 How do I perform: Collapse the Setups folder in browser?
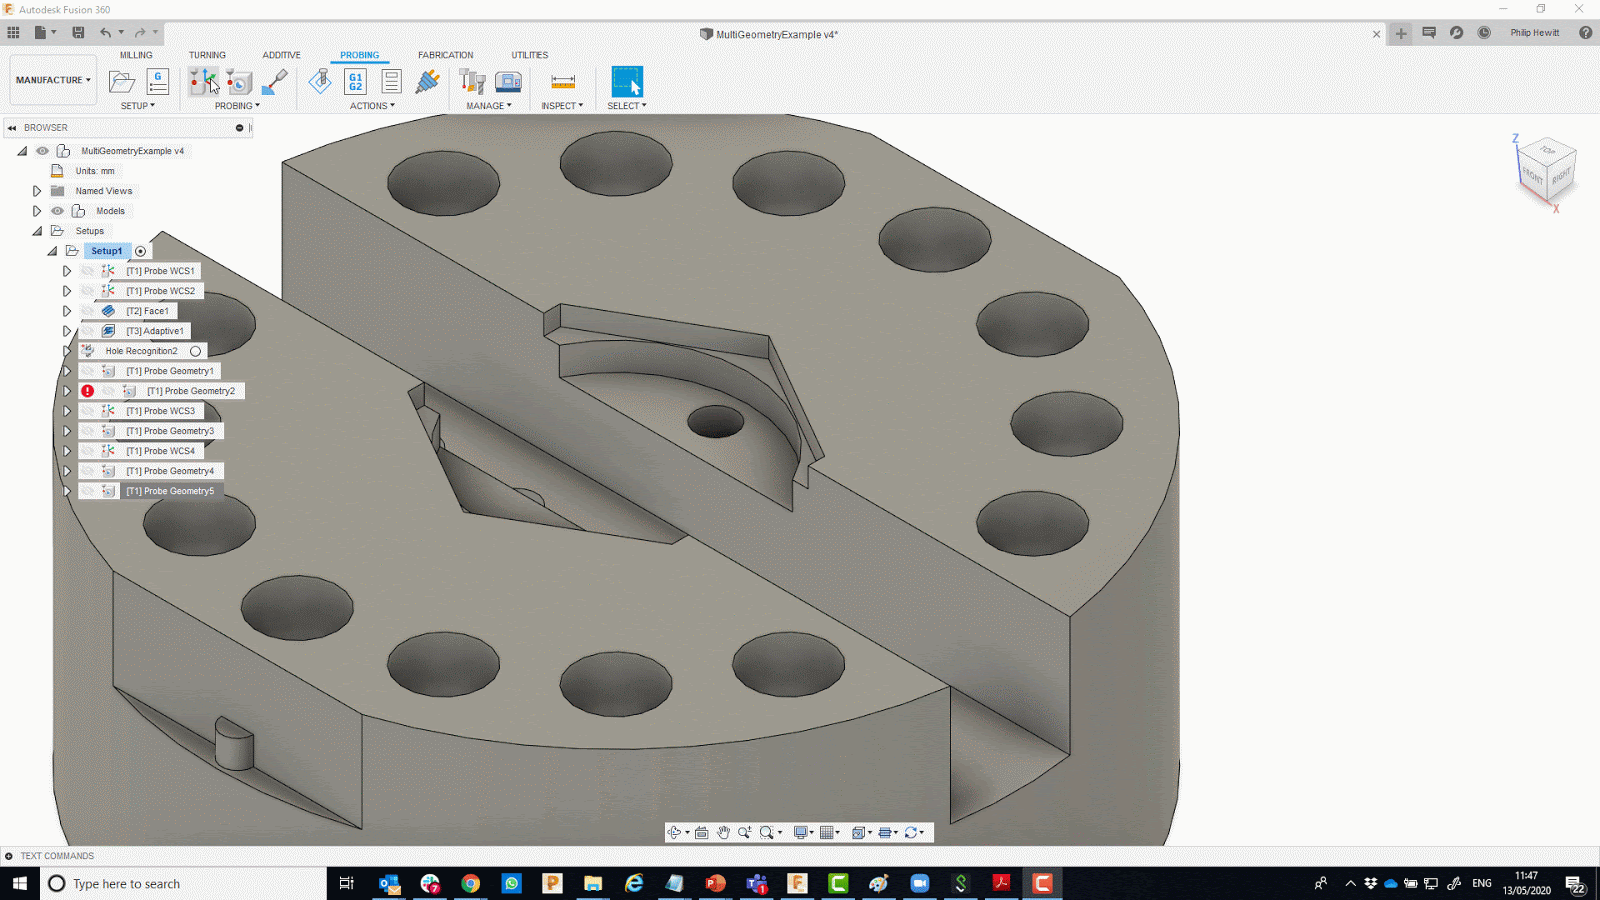(37, 231)
